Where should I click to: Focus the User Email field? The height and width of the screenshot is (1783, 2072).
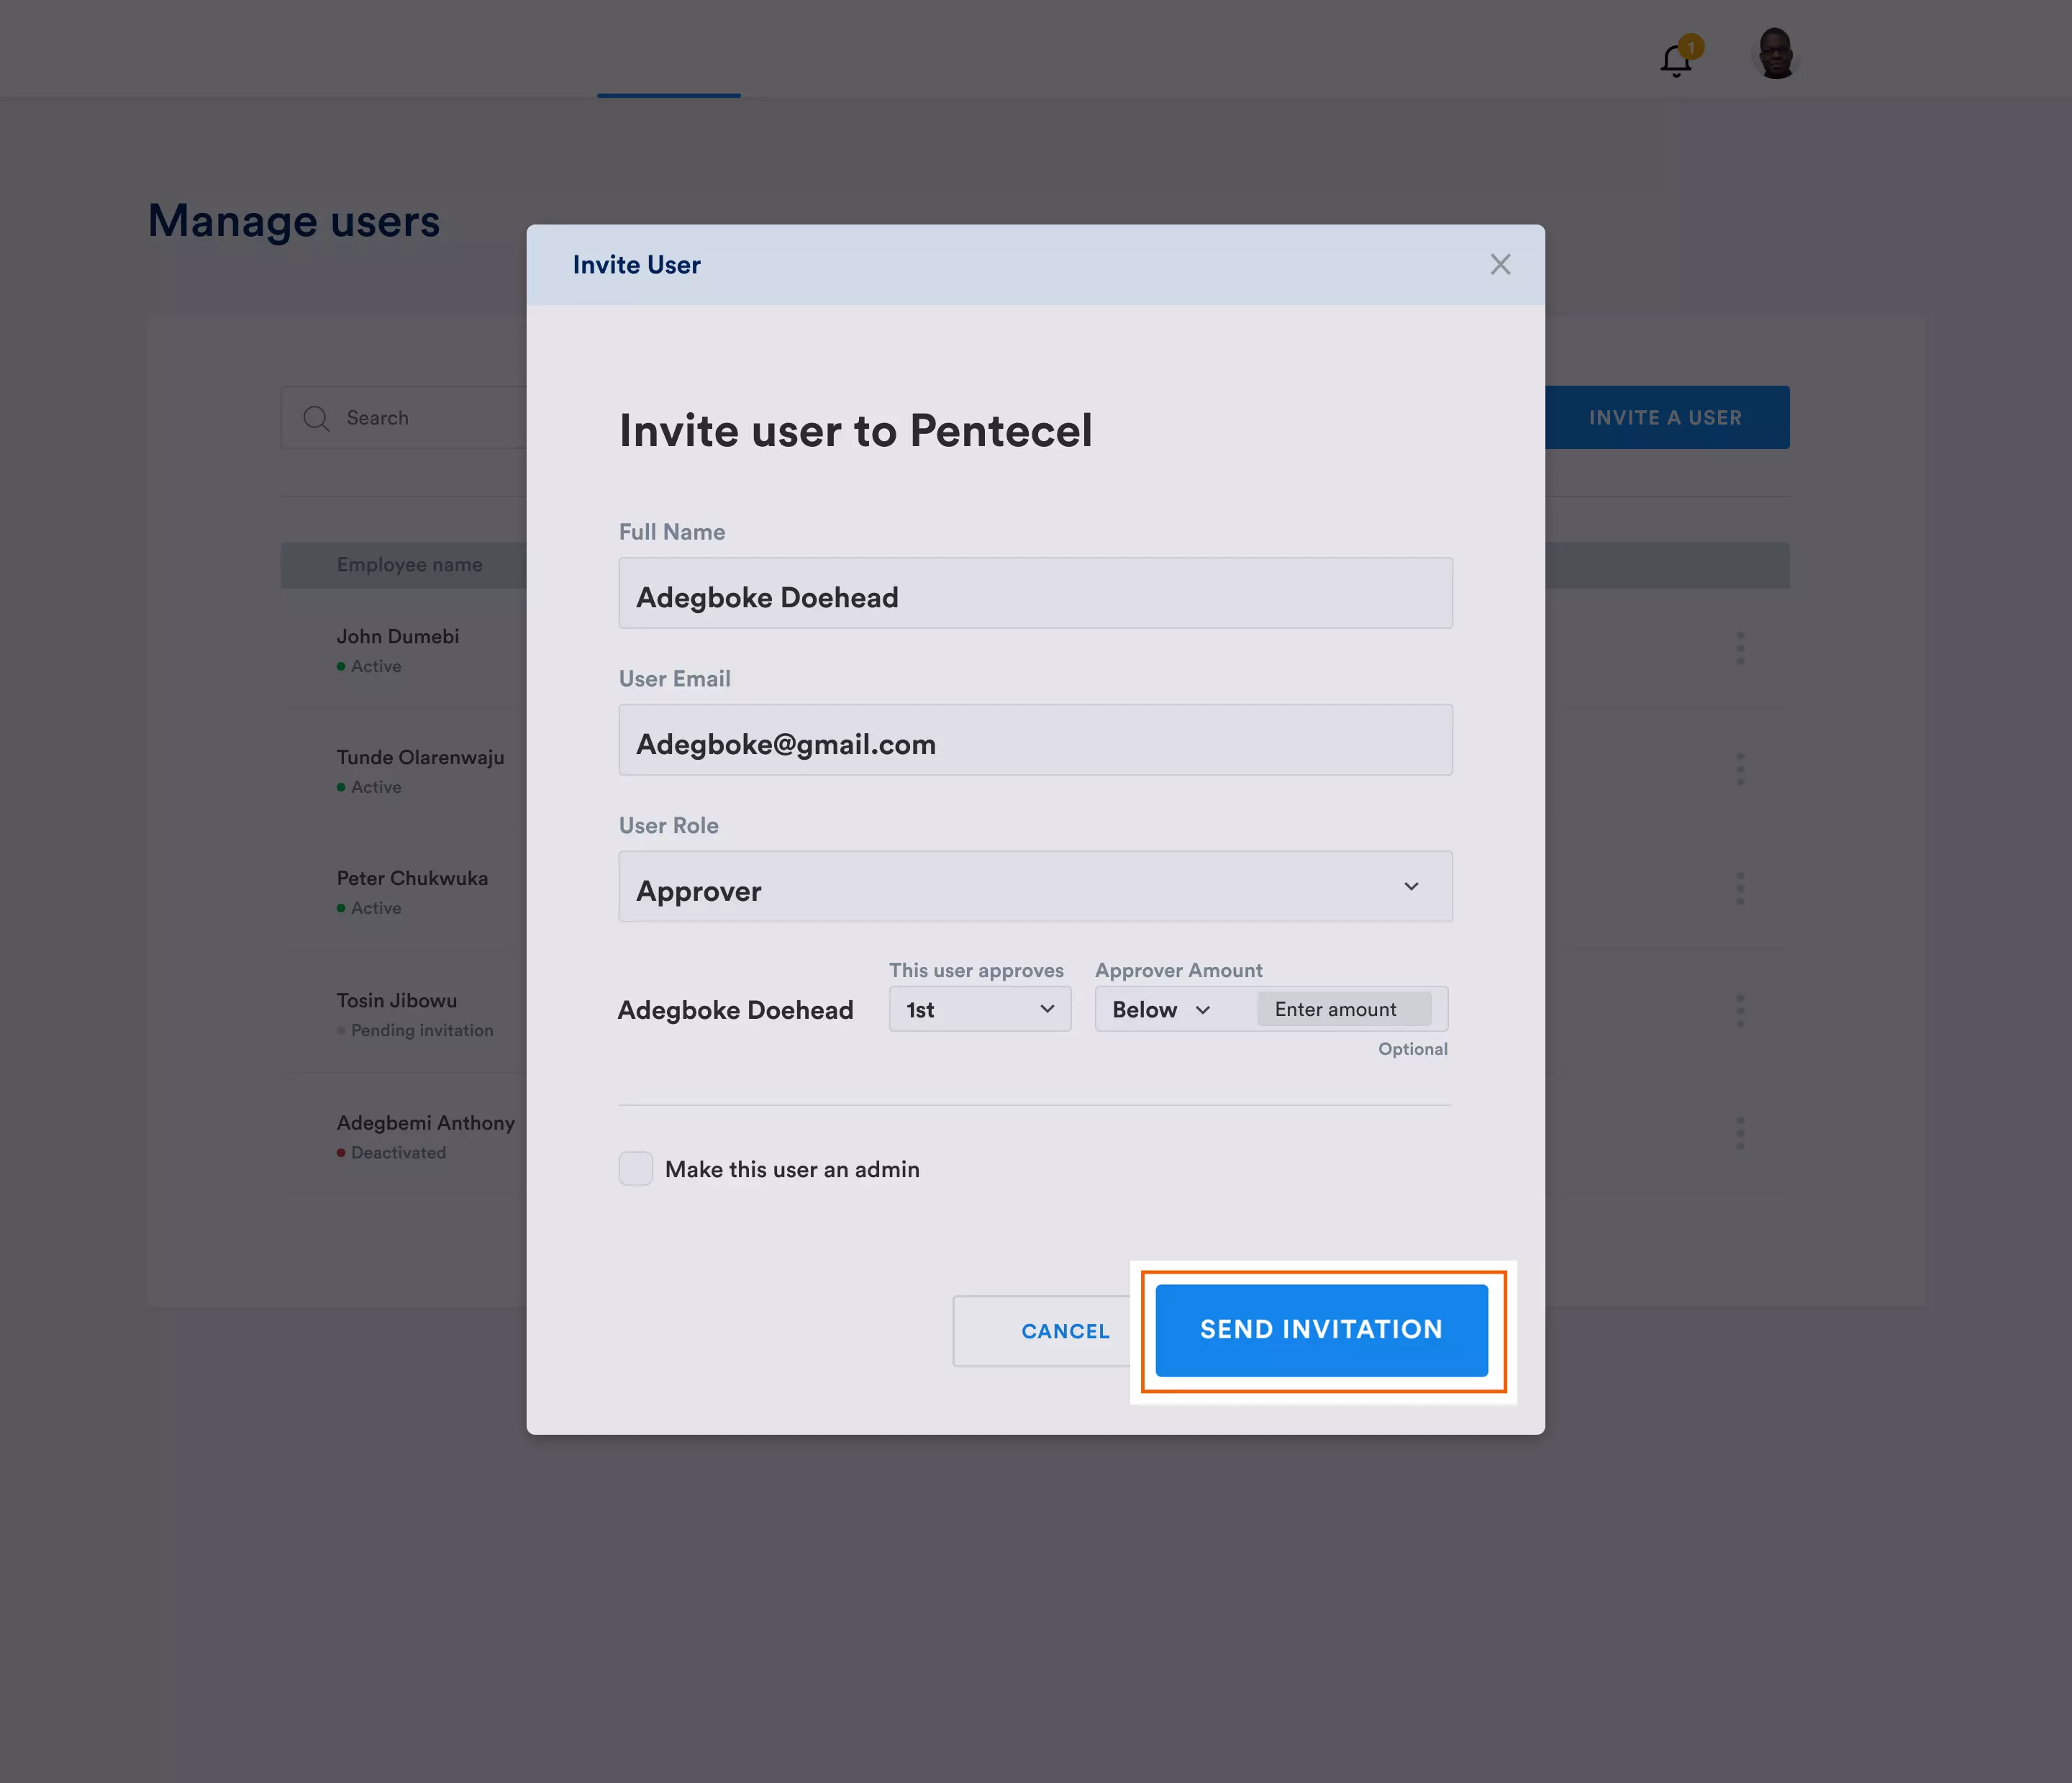coord(1035,740)
